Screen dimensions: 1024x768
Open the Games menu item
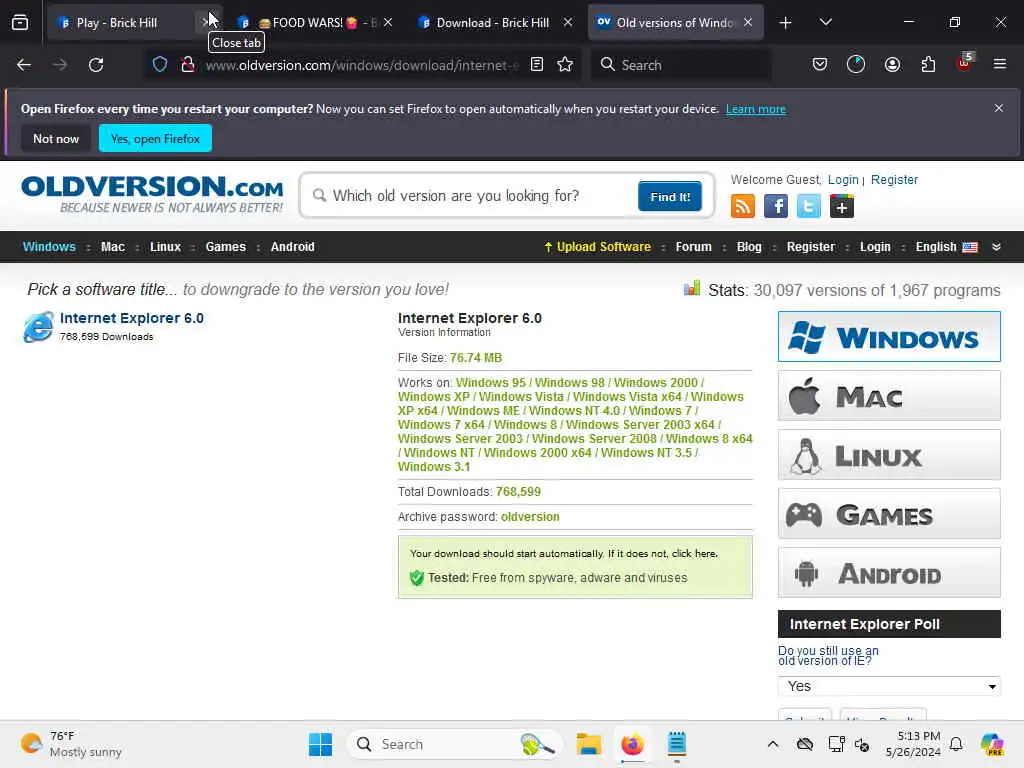pyautogui.click(x=225, y=247)
